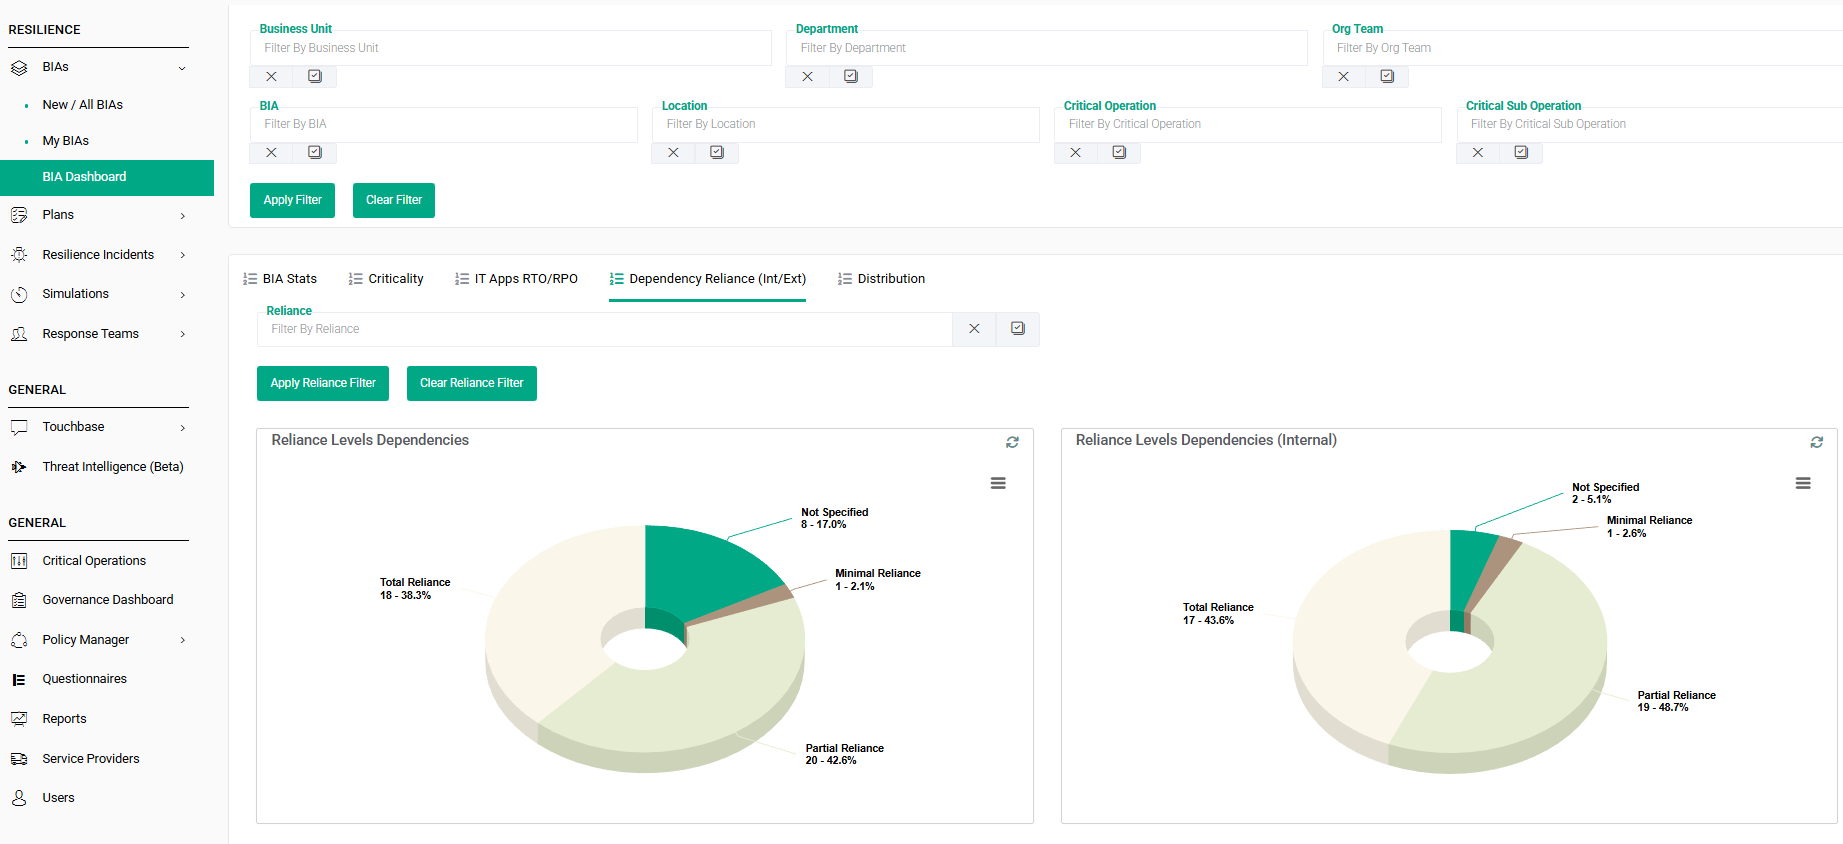Click the BIAs layers icon in sidebar
The image size is (1843, 844).
19,68
